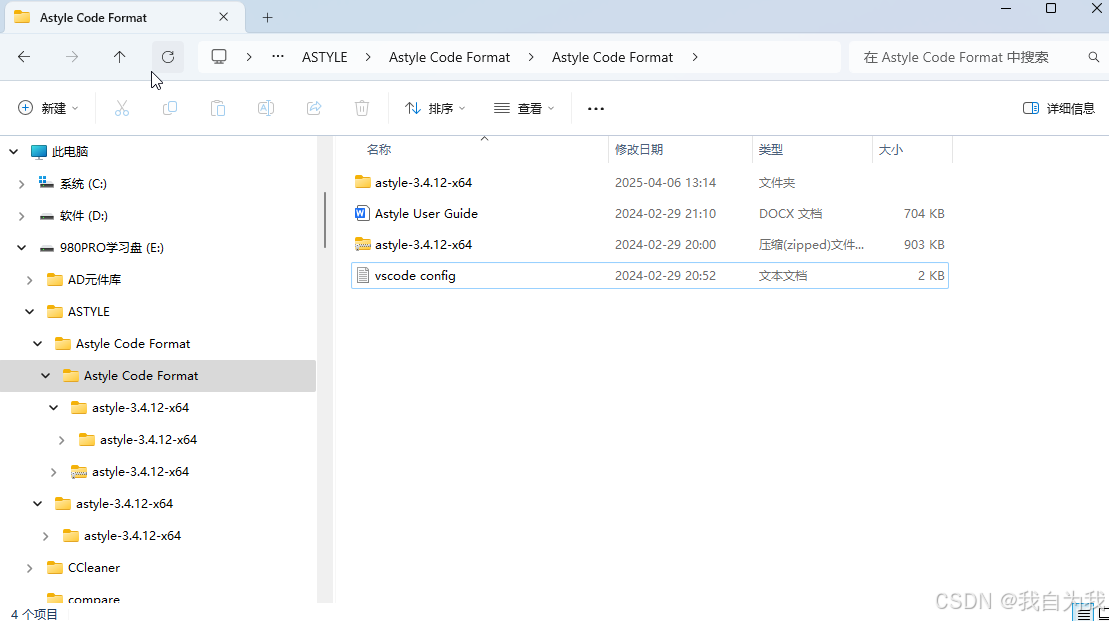Click the Refresh icon in the address bar
1109x621 pixels.
[x=167, y=57]
